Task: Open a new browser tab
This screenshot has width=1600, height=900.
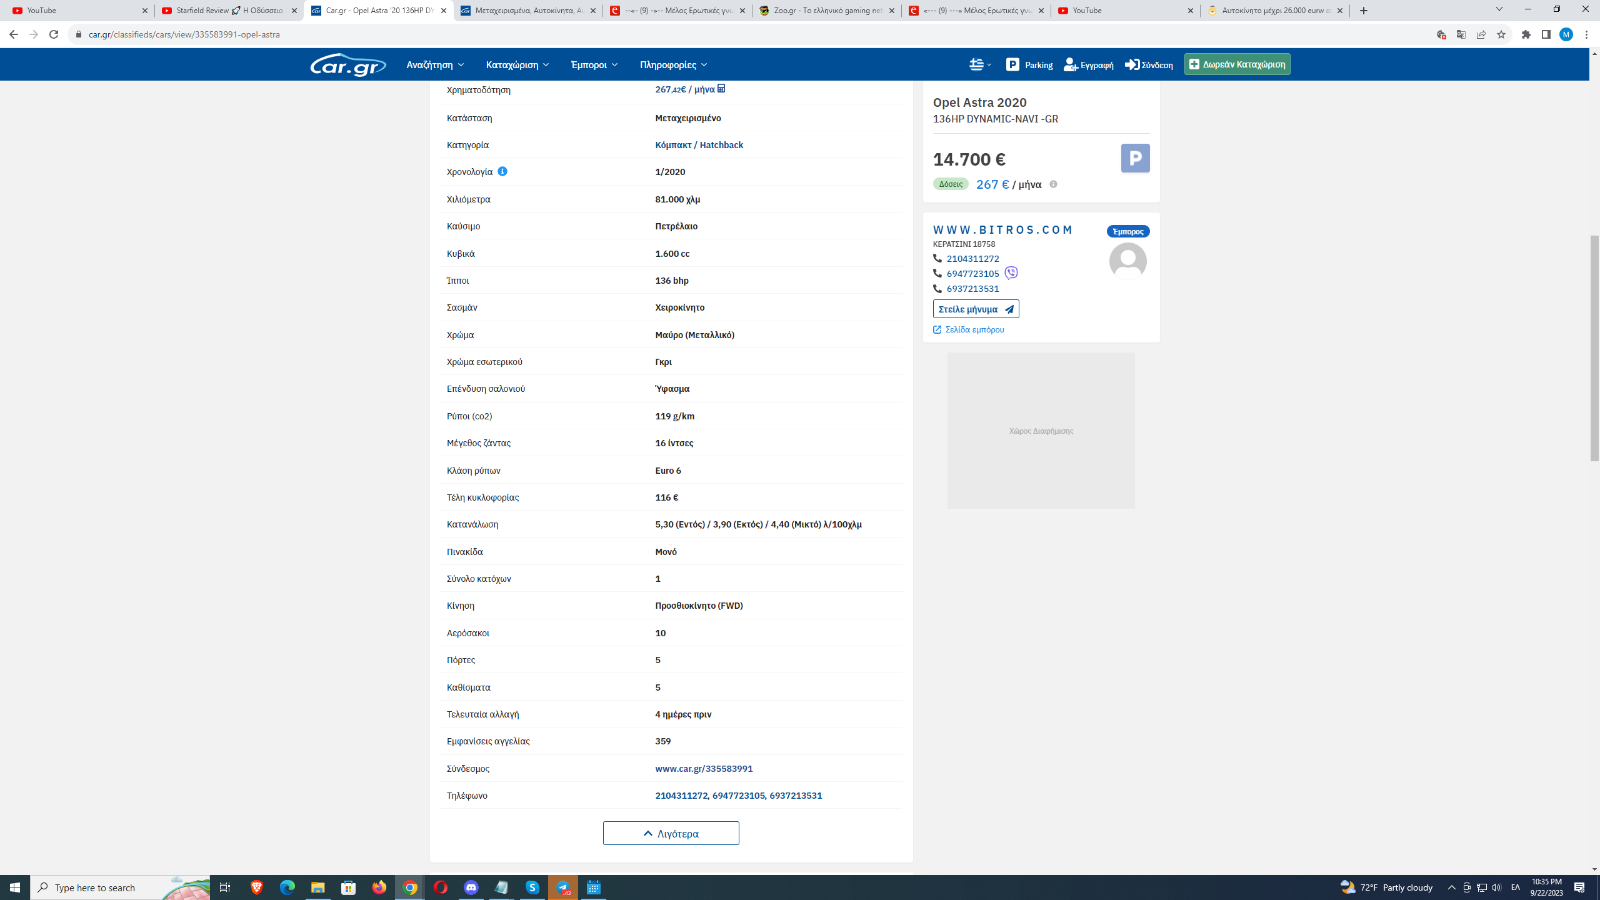Action: pyautogui.click(x=1363, y=10)
